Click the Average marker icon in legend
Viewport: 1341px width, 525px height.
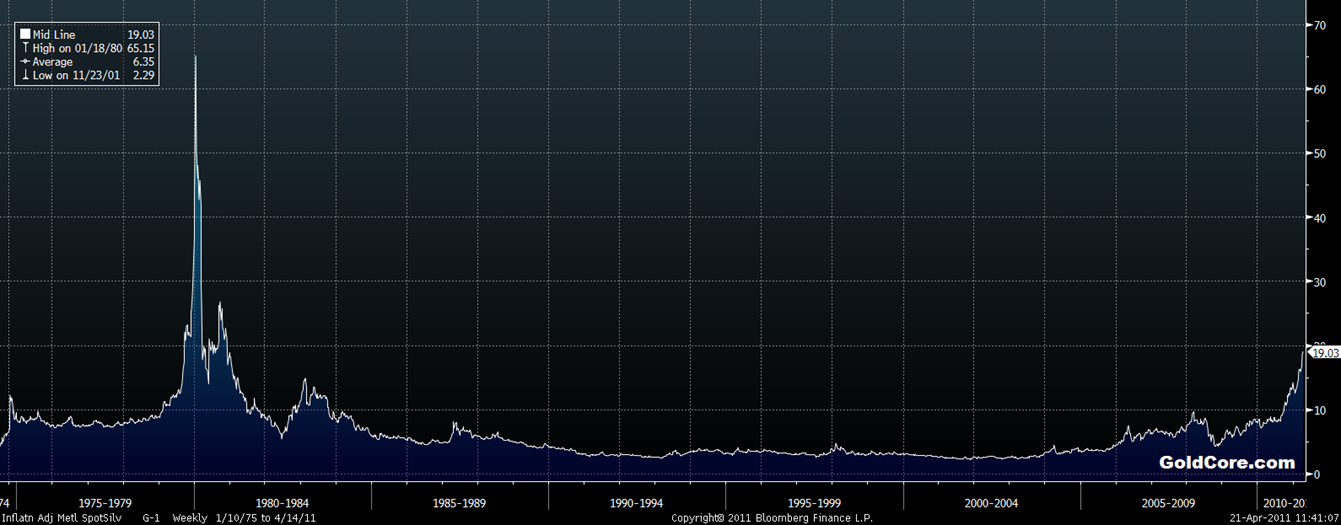click(x=25, y=62)
